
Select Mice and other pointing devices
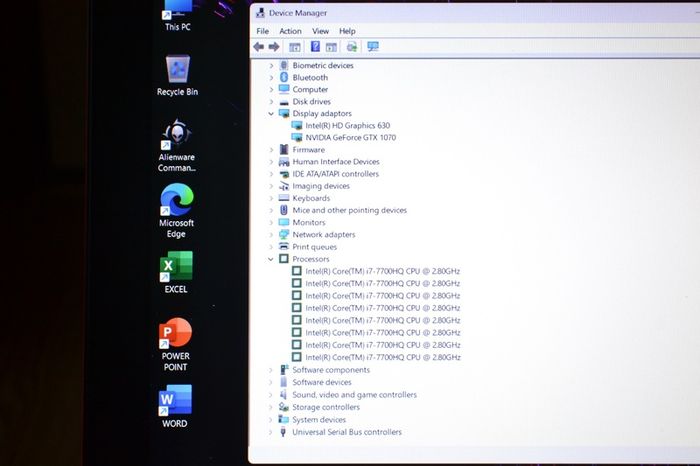tap(350, 210)
